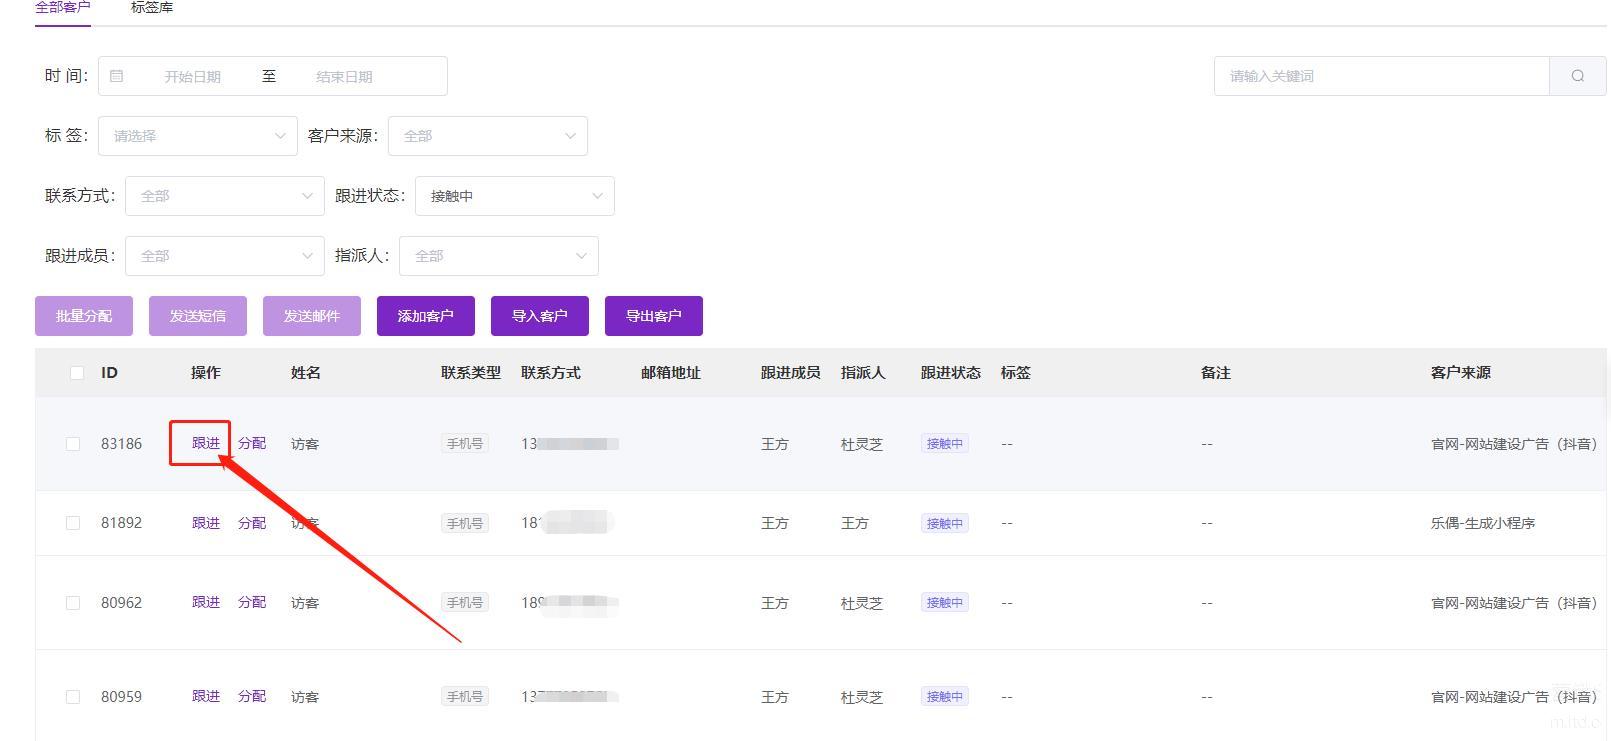Tick the checkbox for customer 83186
The width and height of the screenshot is (1611, 741).
point(73,444)
